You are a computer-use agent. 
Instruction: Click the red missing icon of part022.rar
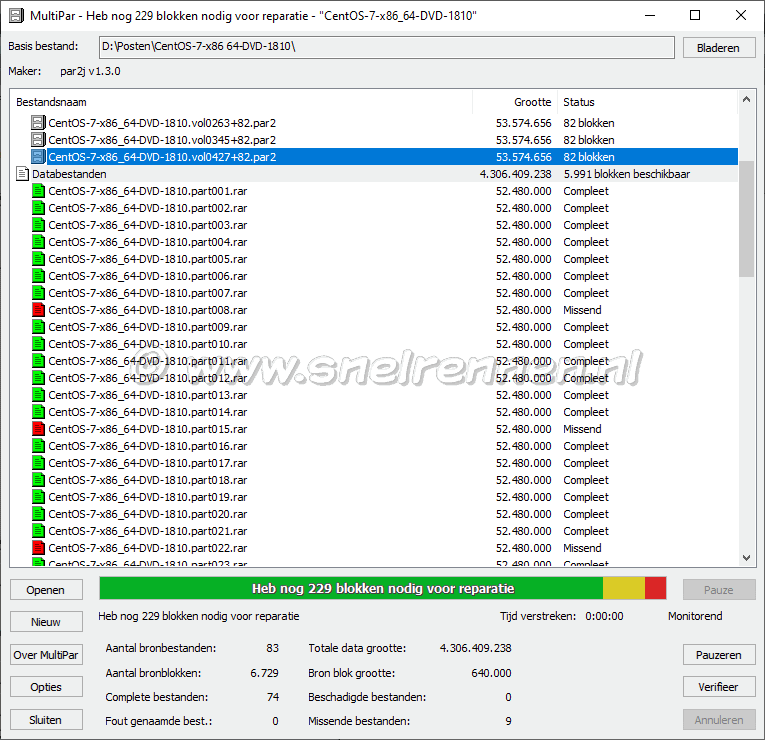click(38, 548)
